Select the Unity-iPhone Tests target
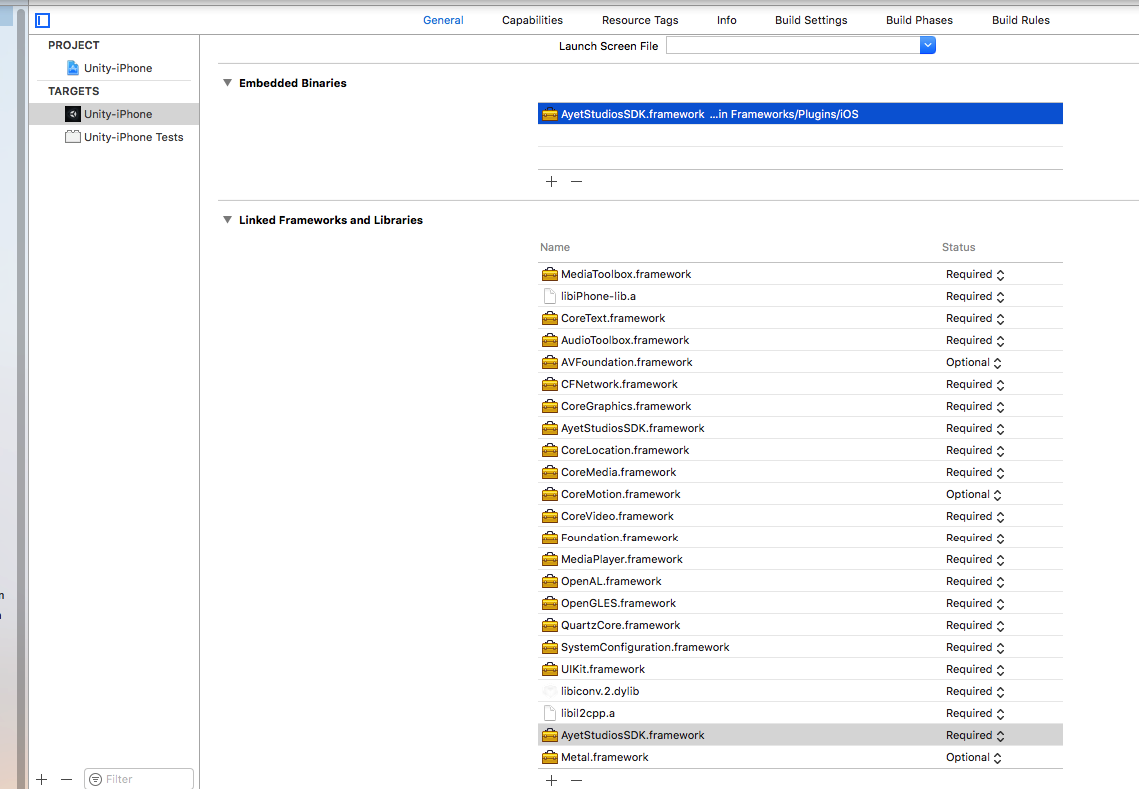The image size is (1139, 789). [x=114, y=137]
